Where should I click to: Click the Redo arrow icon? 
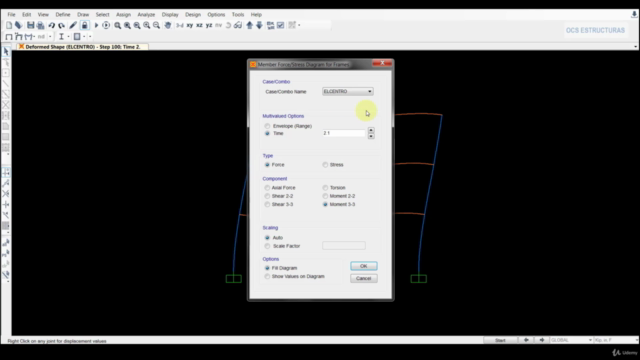61,25
